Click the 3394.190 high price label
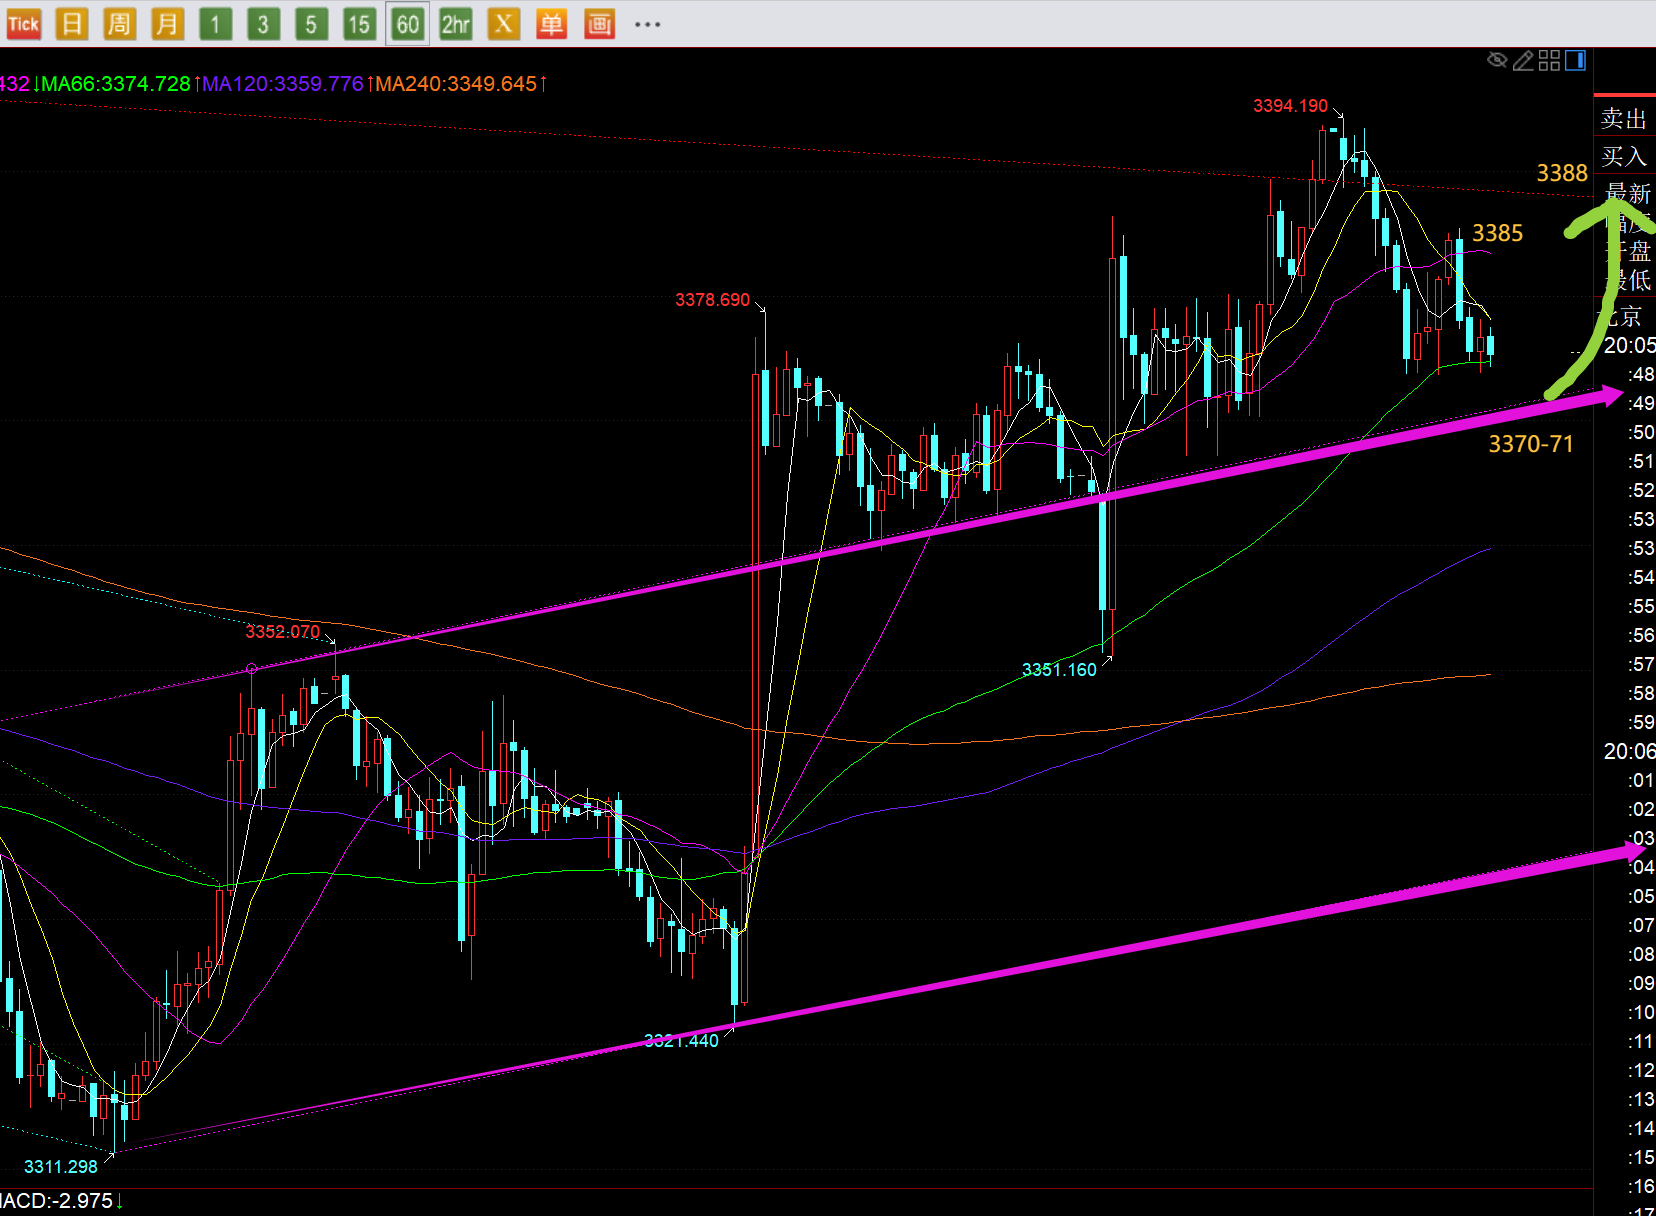Screen dimensions: 1656x1216 (x=1290, y=106)
